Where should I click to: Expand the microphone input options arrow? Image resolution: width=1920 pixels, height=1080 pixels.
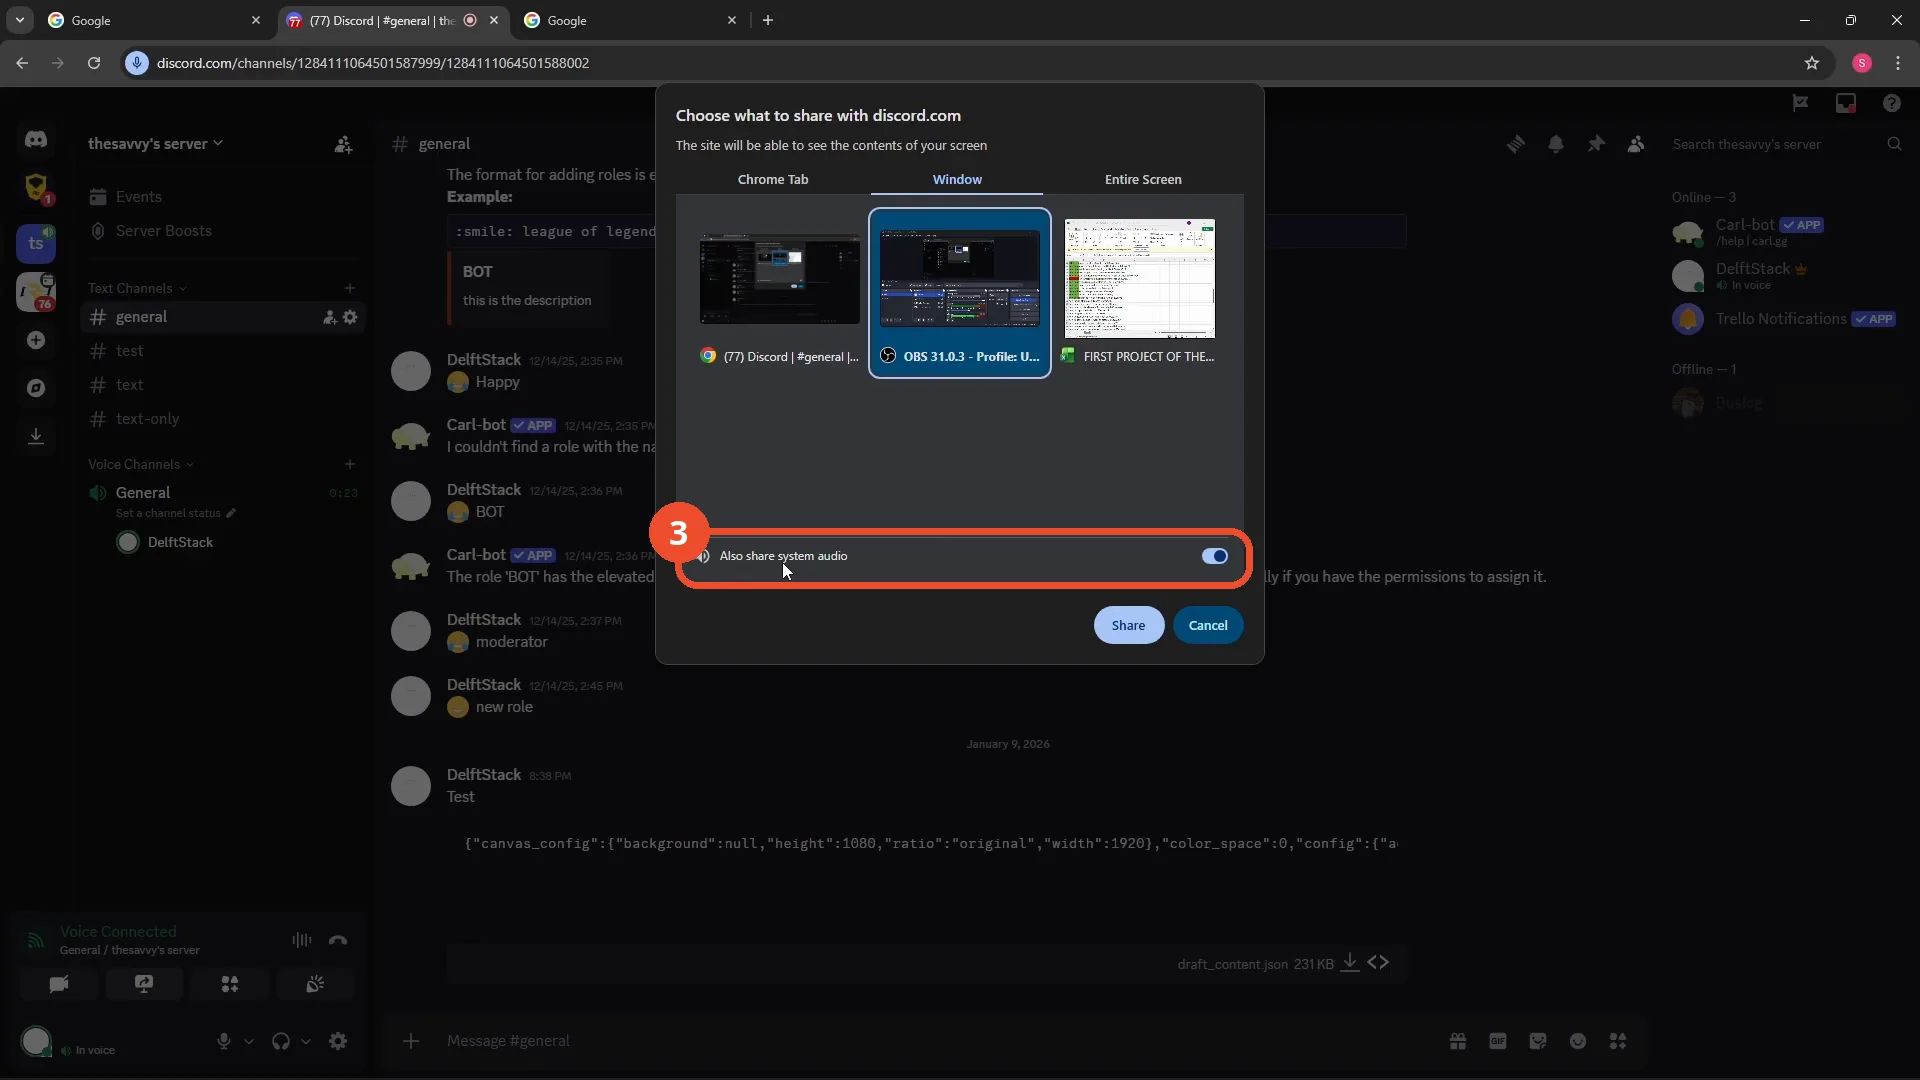(249, 1041)
